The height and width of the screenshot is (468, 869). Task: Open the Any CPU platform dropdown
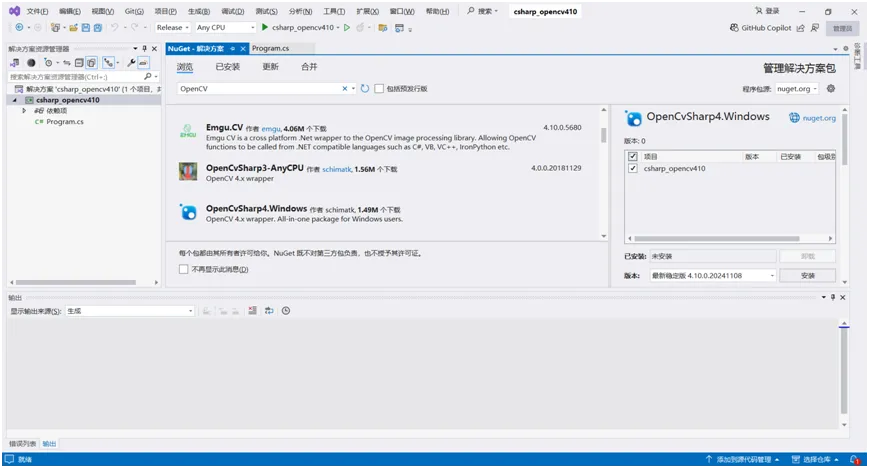tap(226, 27)
